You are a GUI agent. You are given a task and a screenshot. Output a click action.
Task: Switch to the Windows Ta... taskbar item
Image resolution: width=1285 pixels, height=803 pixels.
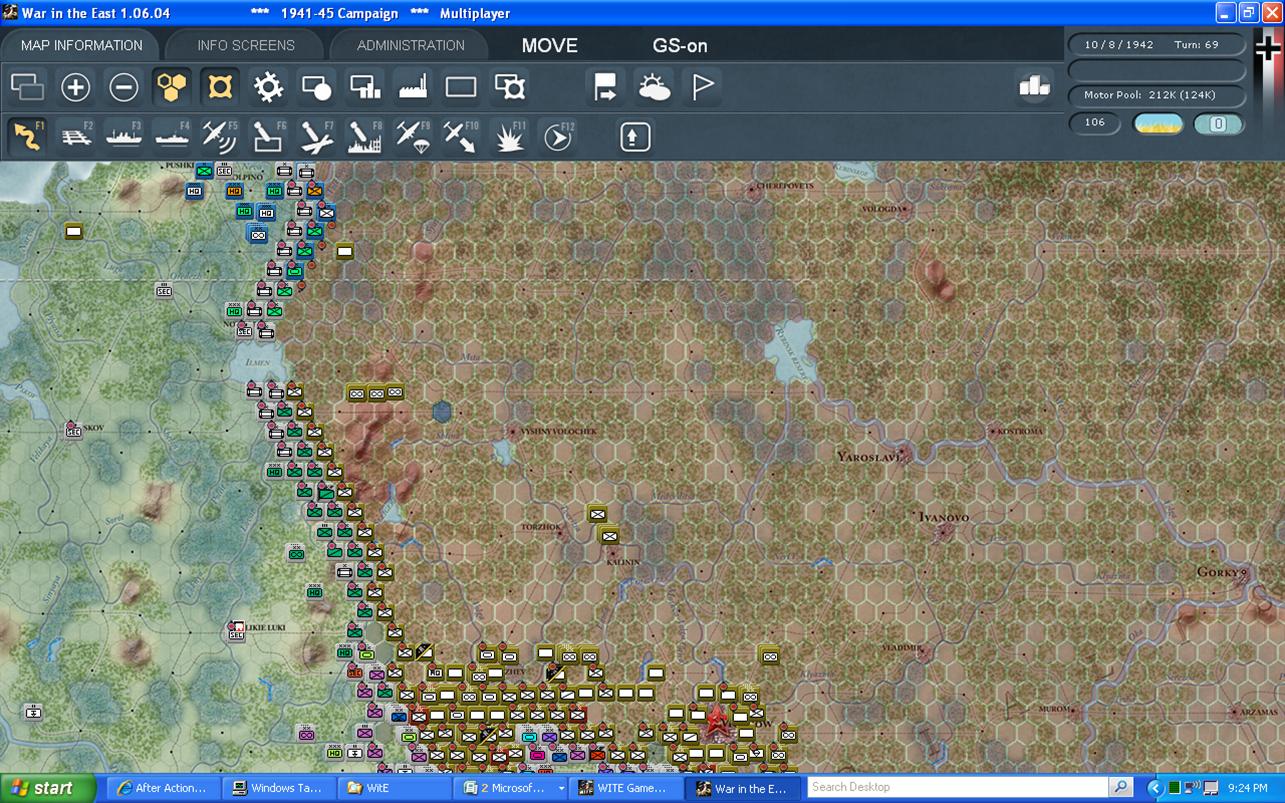pos(277,788)
